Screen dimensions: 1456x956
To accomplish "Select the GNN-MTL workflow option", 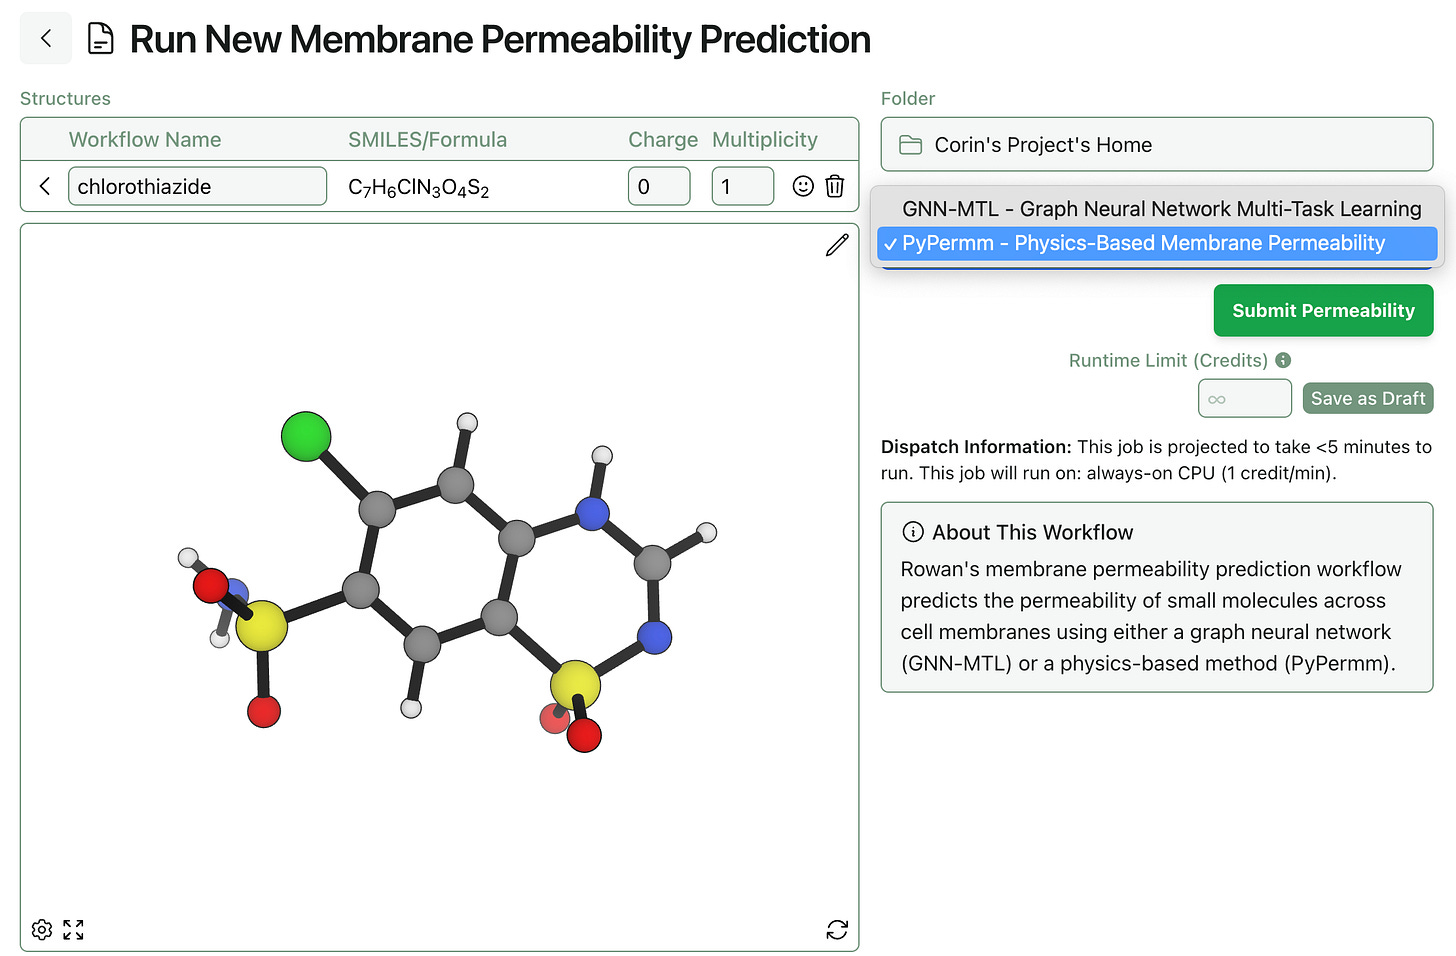I will 1160,209.
